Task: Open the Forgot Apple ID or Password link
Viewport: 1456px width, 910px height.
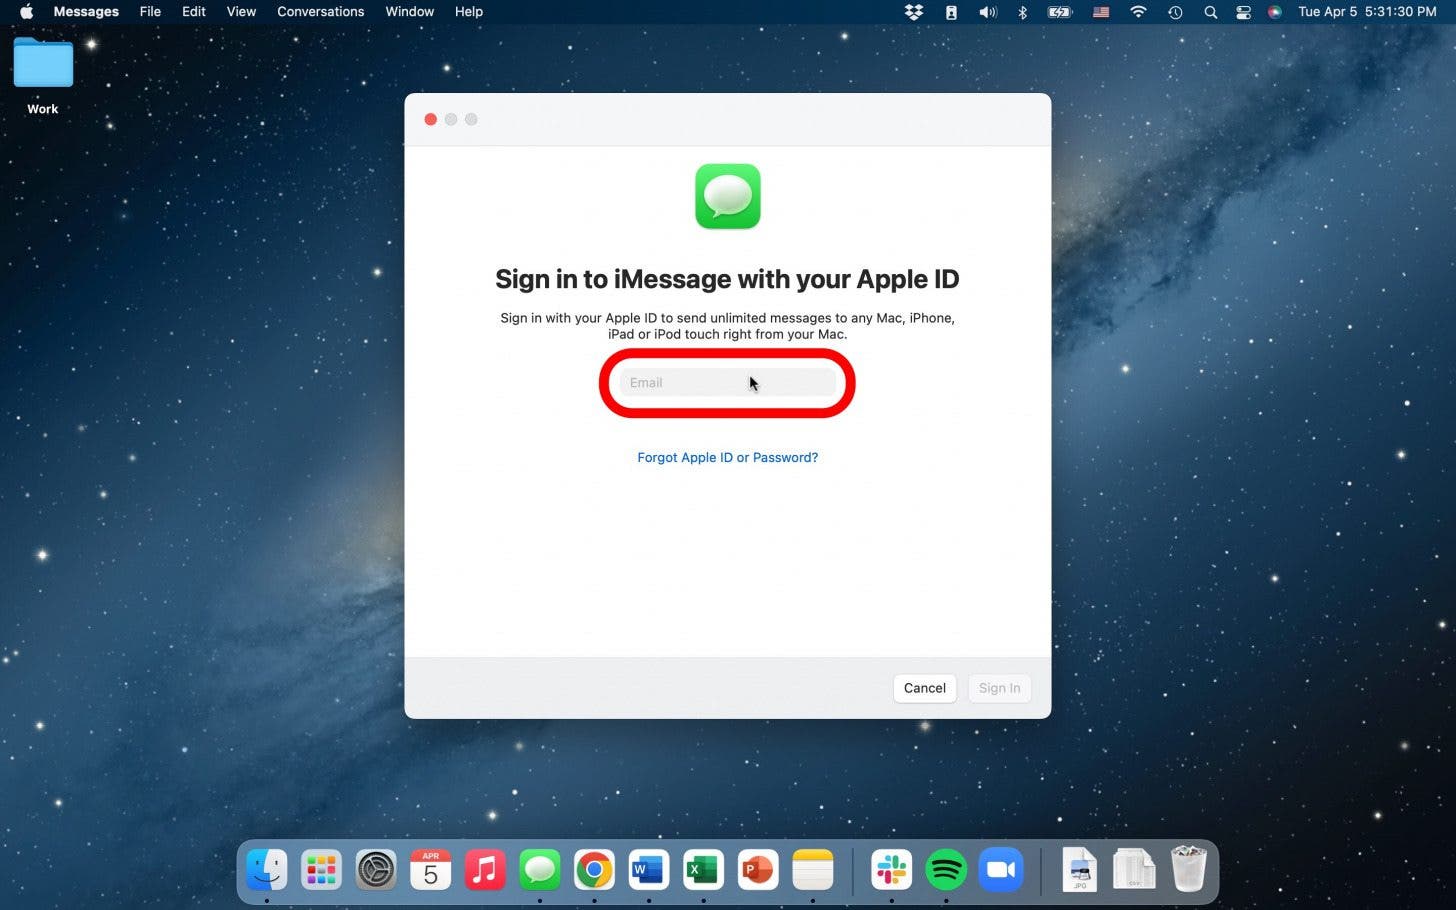Action: point(727,458)
